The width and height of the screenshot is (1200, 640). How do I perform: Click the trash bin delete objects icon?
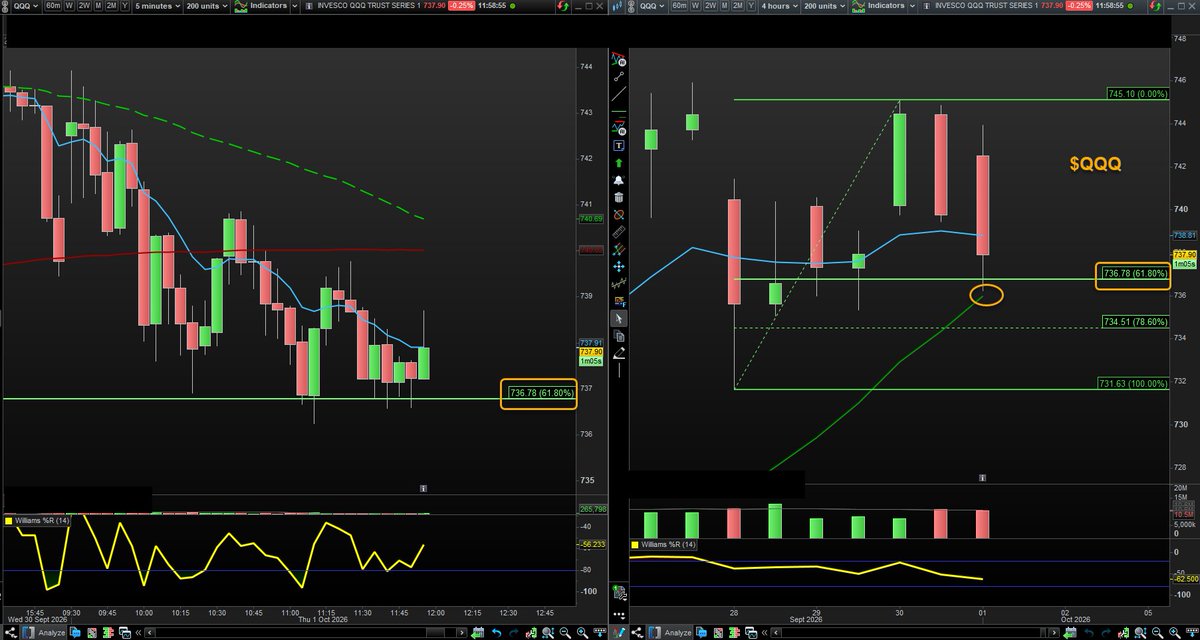pos(619,197)
